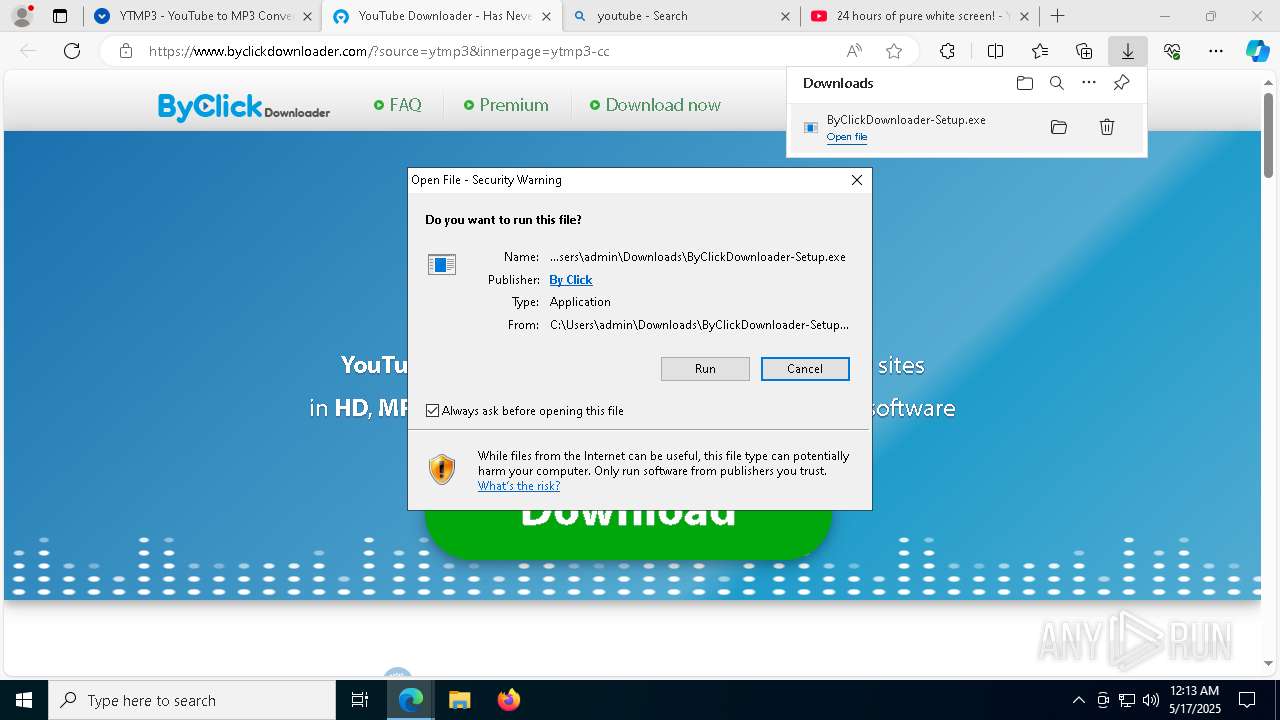Image resolution: width=1280 pixels, height=720 pixels.
Task: Open a new browser tab
Action: tap(1057, 16)
